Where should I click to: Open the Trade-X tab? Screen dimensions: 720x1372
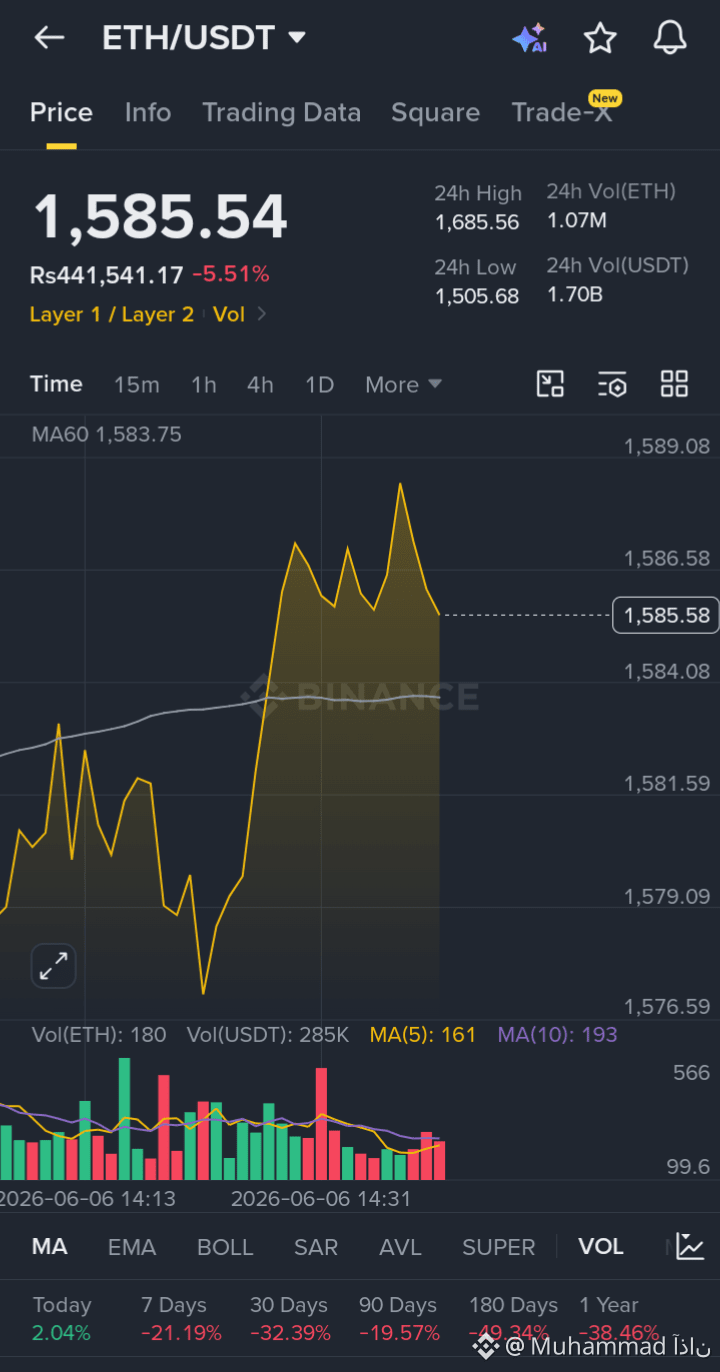(x=562, y=113)
